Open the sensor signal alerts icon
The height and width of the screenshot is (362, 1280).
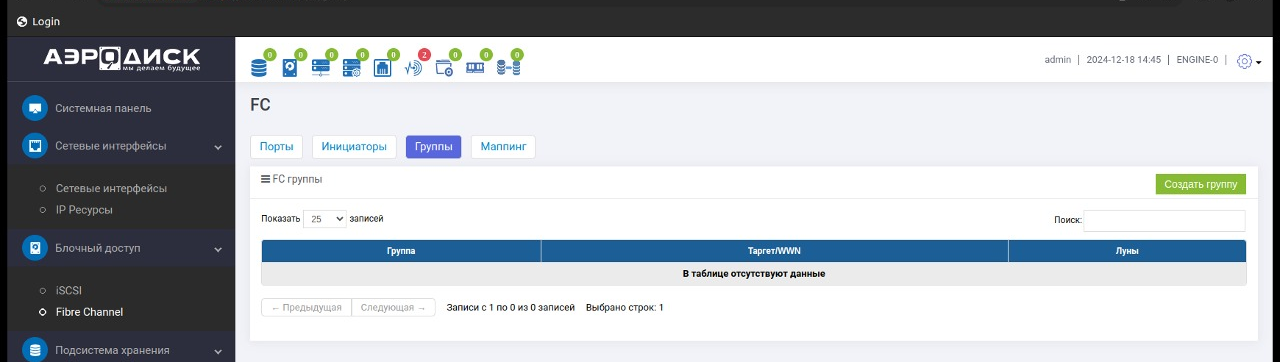413,68
